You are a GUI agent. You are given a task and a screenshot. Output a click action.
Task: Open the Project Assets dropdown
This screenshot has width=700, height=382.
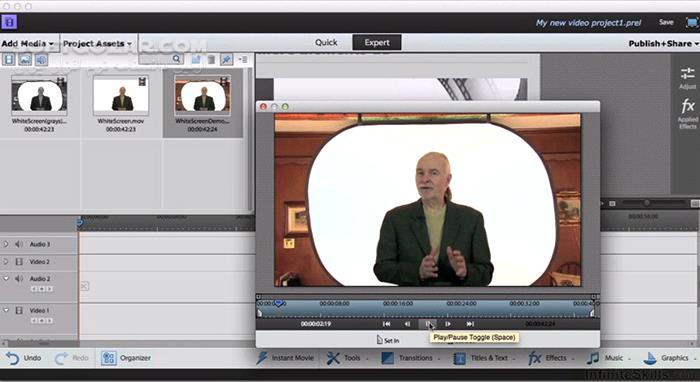(97, 44)
